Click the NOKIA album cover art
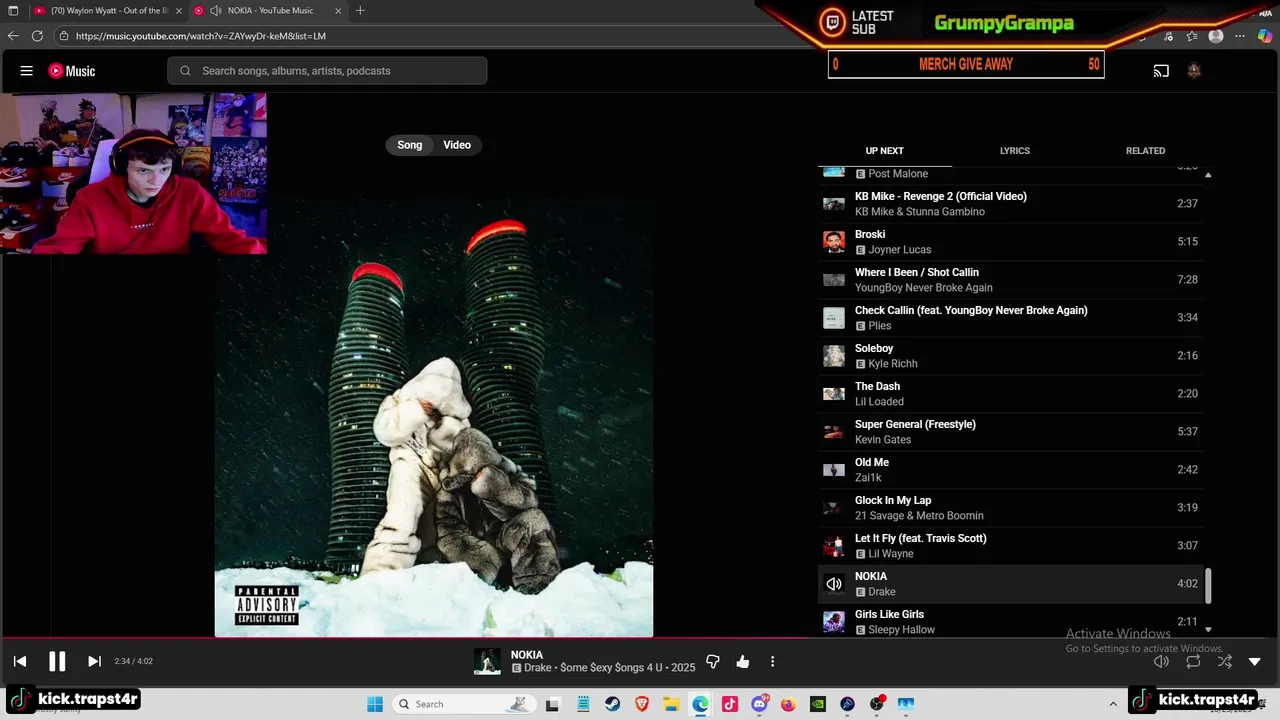 pyautogui.click(x=434, y=418)
